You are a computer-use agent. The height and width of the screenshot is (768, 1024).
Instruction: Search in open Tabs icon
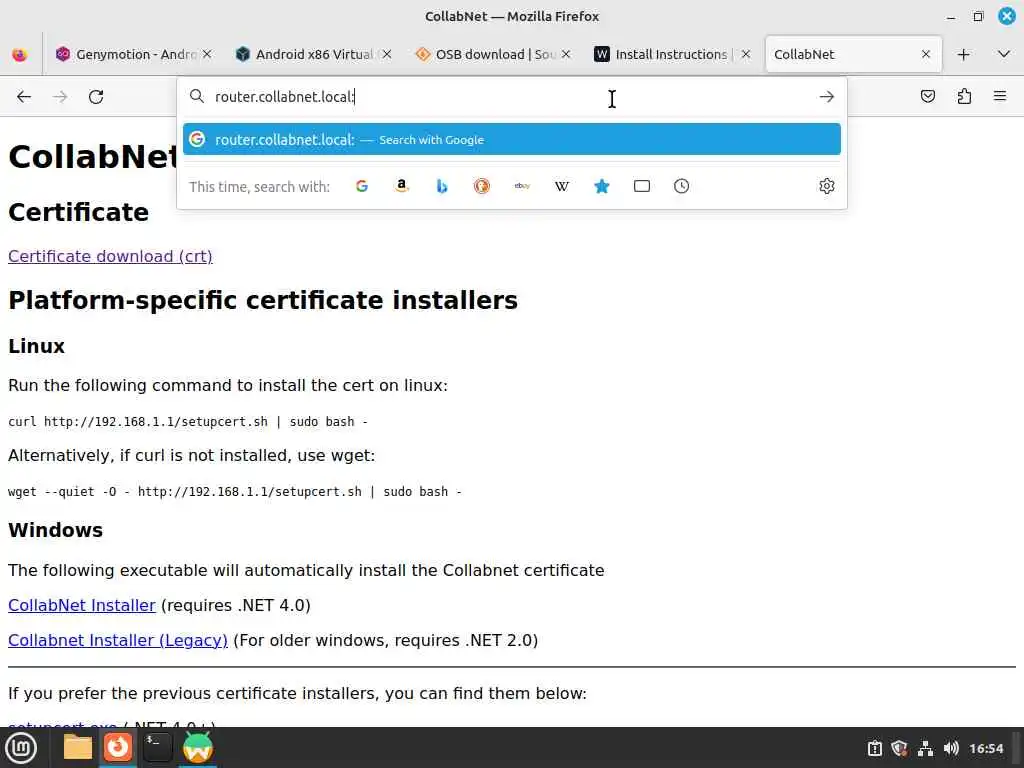click(642, 186)
